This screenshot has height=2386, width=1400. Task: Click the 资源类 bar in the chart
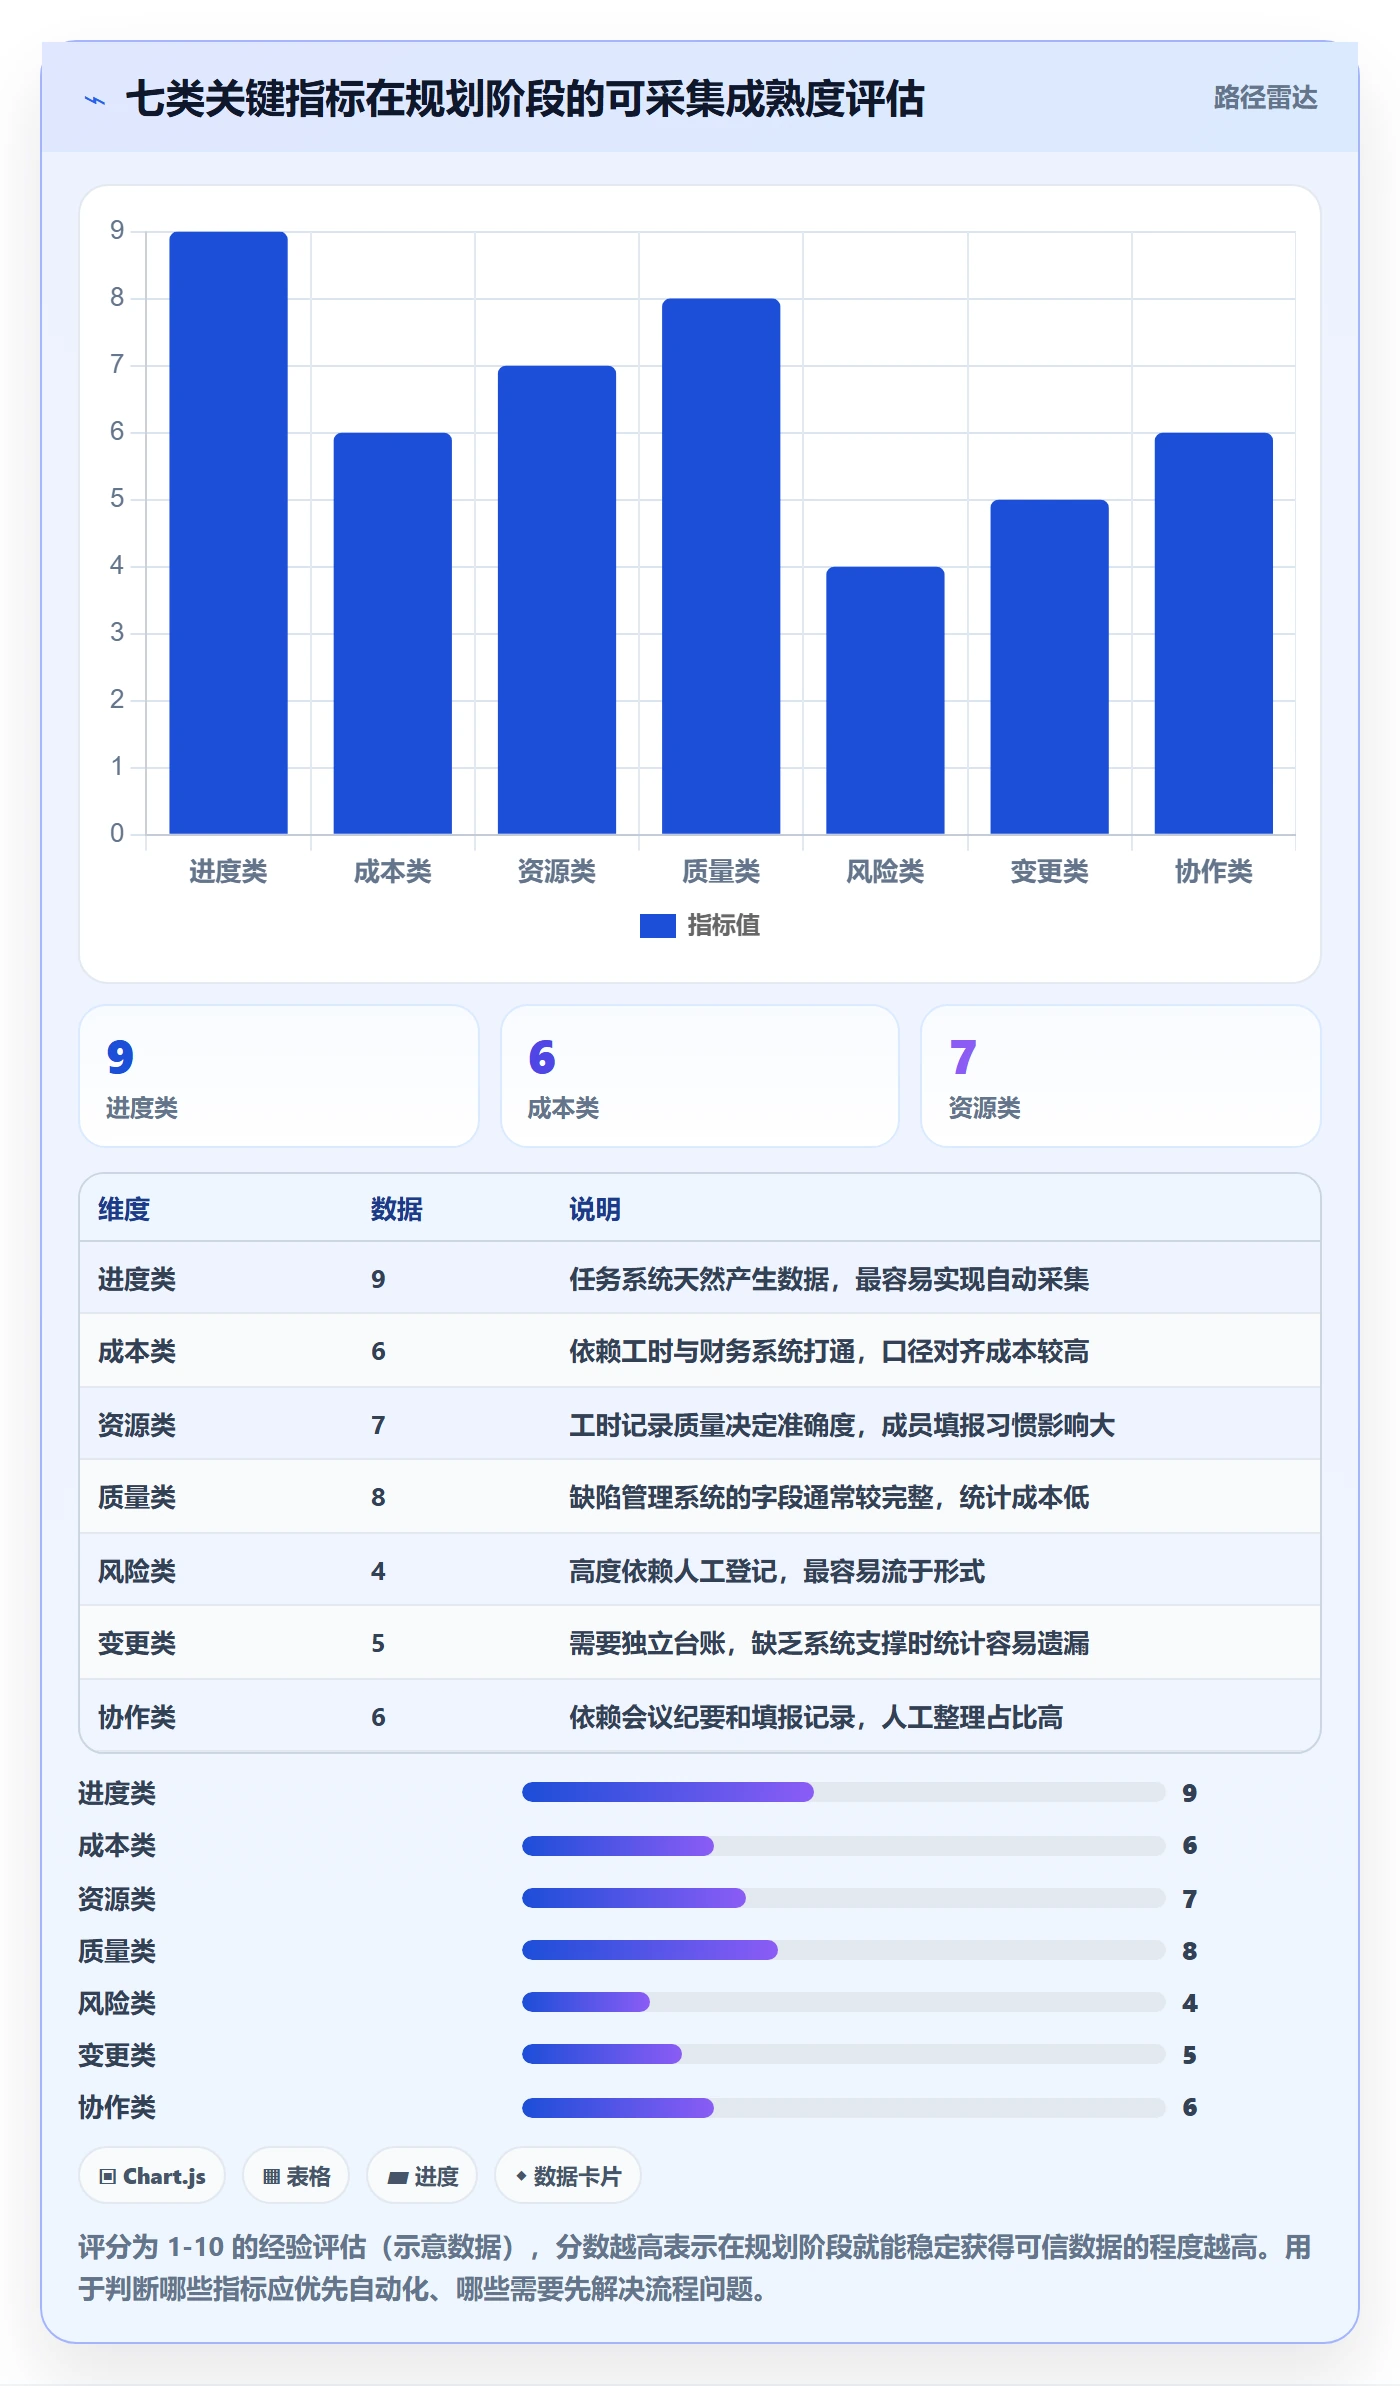point(557,600)
